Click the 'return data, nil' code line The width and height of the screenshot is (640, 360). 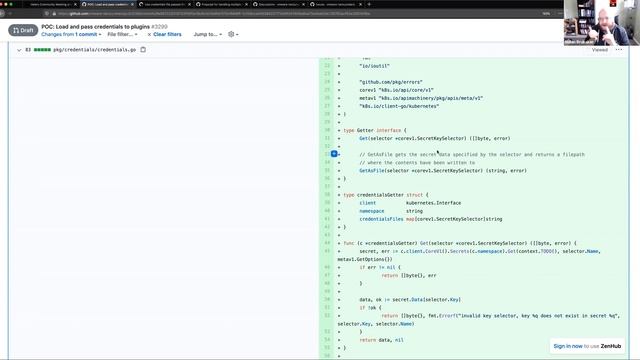[381, 340]
